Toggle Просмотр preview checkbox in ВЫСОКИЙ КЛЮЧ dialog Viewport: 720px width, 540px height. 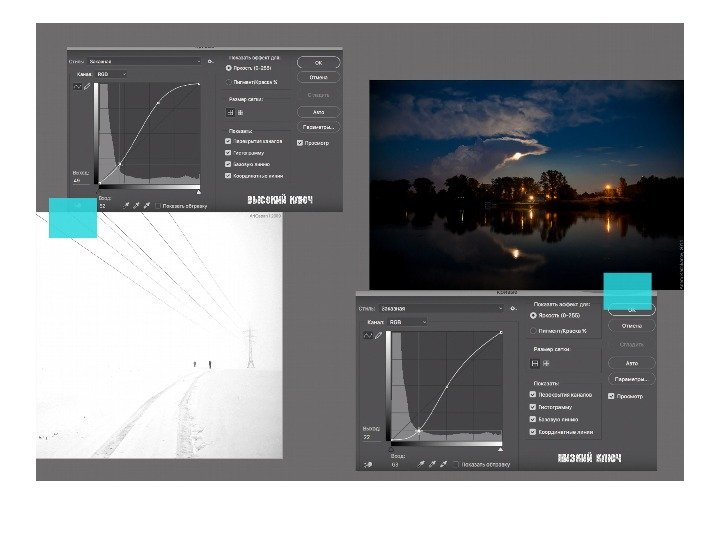[300, 143]
